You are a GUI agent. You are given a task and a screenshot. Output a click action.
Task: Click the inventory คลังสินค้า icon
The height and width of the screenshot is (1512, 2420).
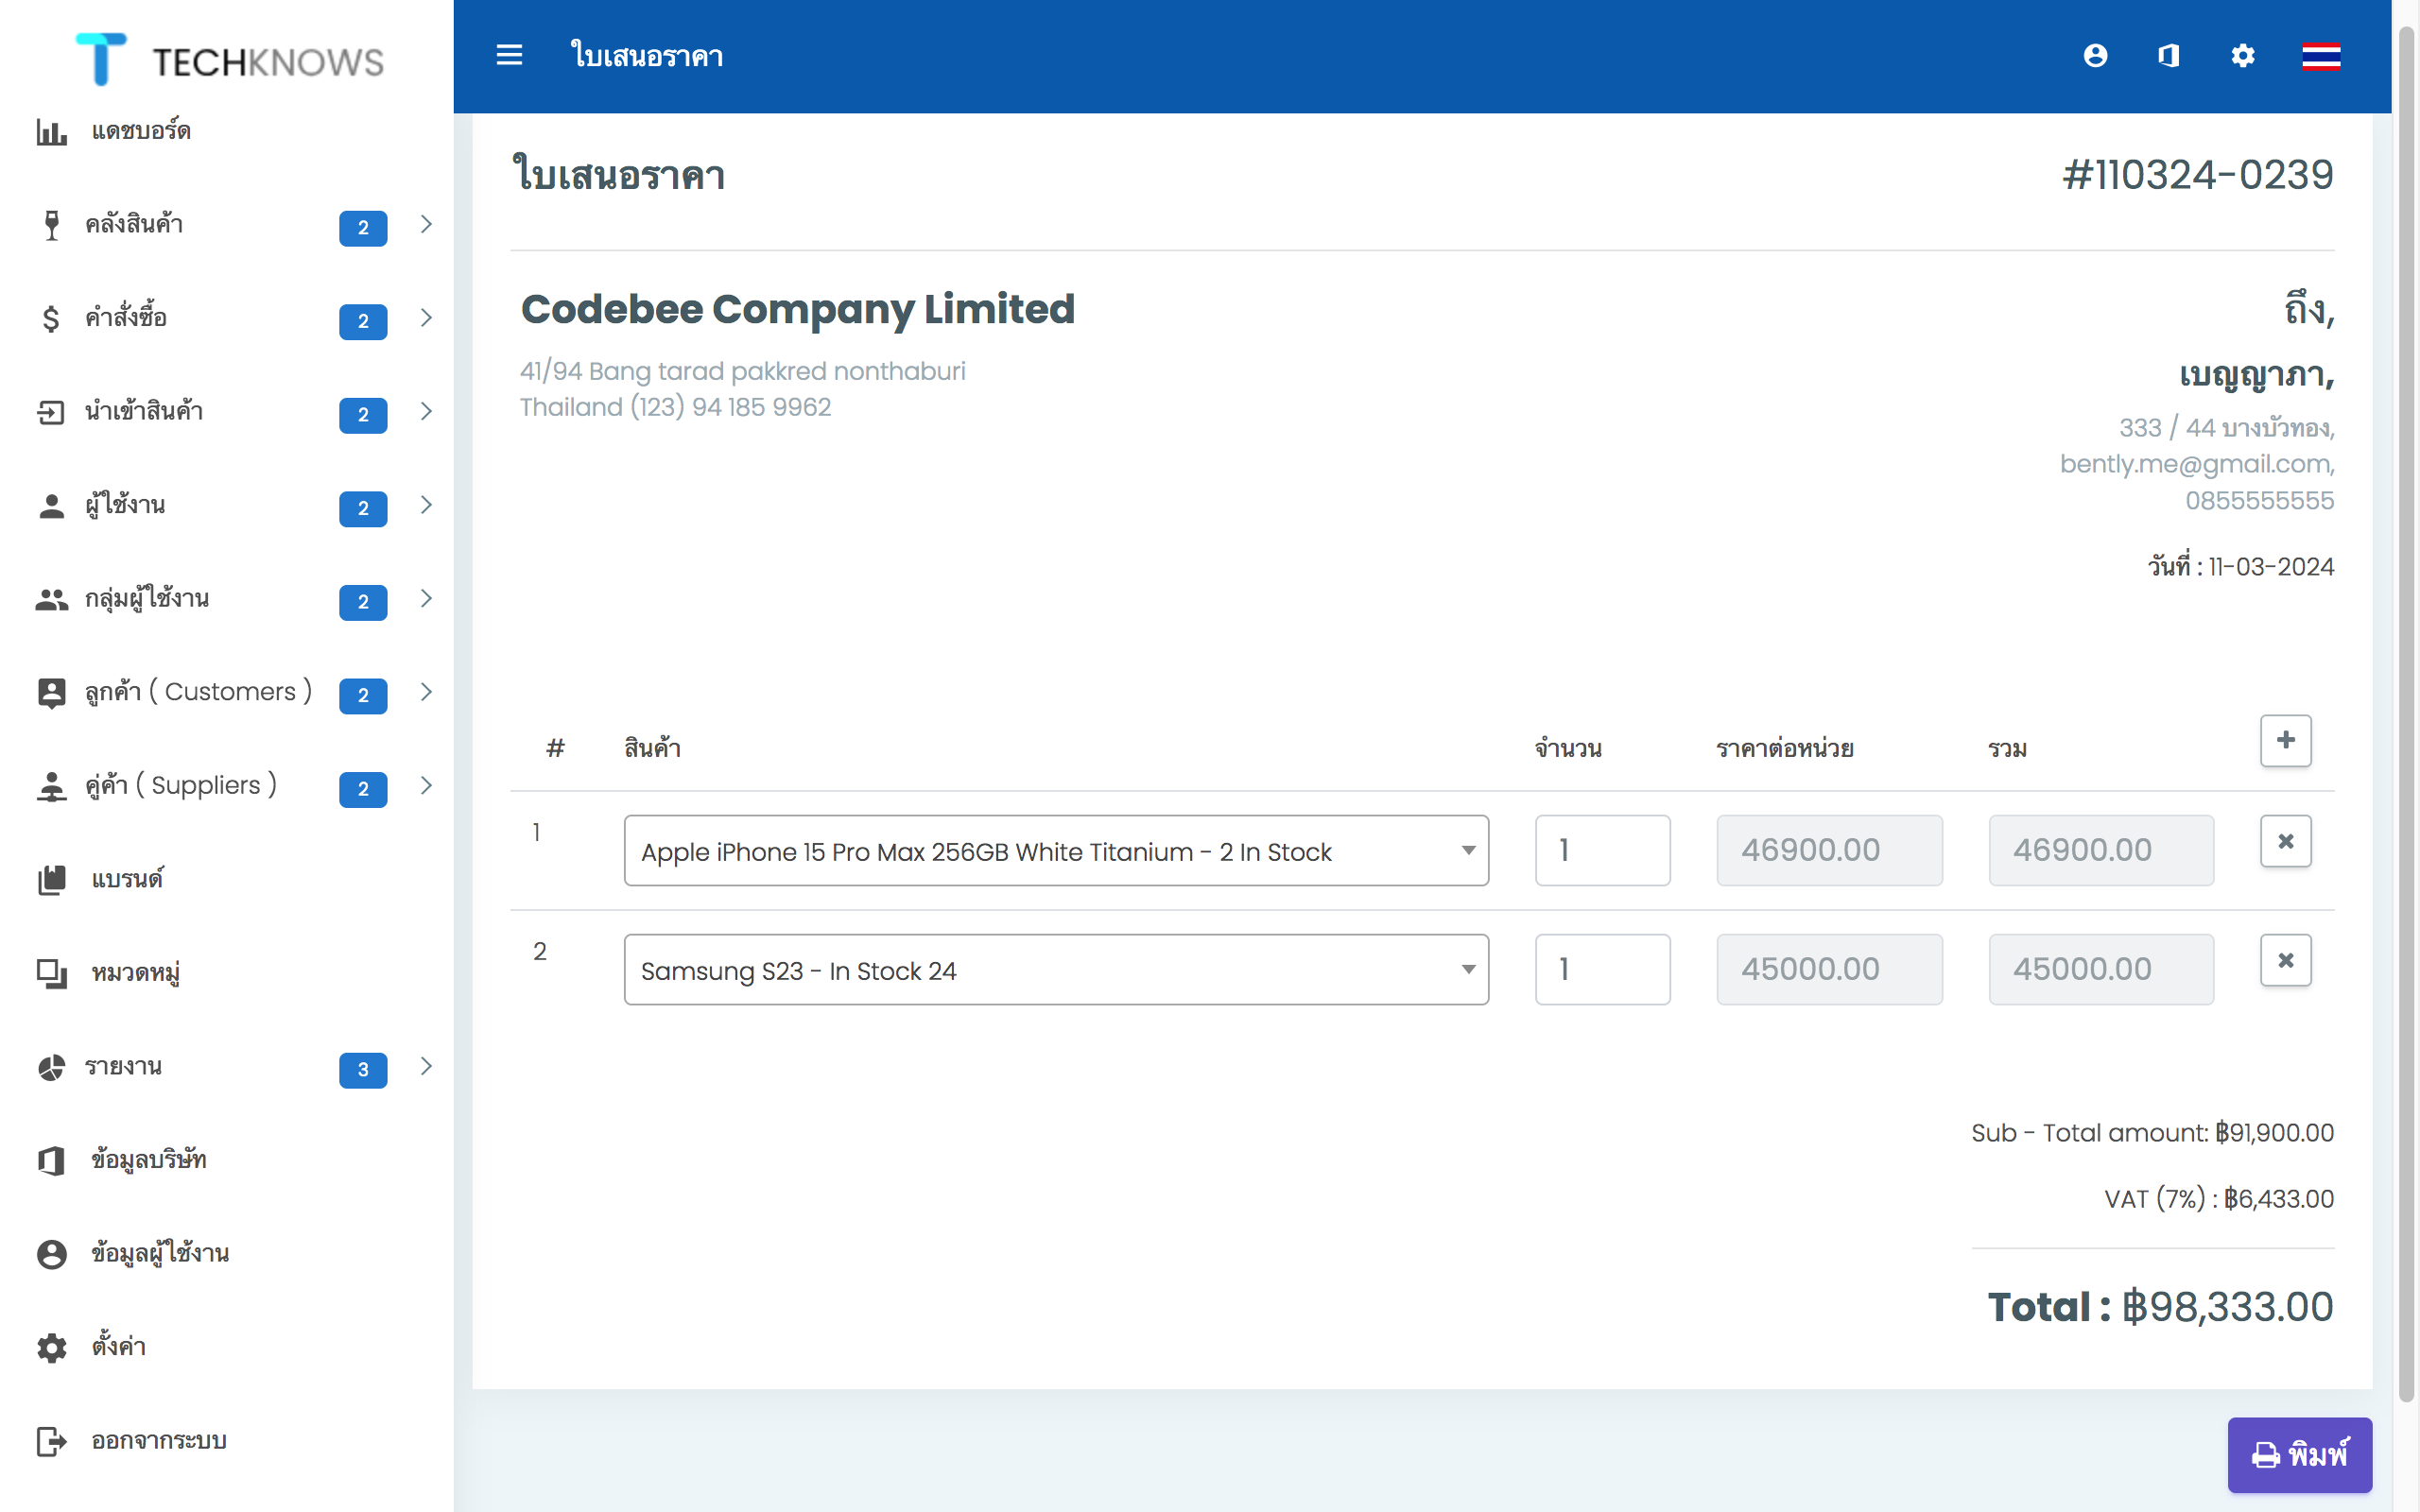[x=51, y=224]
